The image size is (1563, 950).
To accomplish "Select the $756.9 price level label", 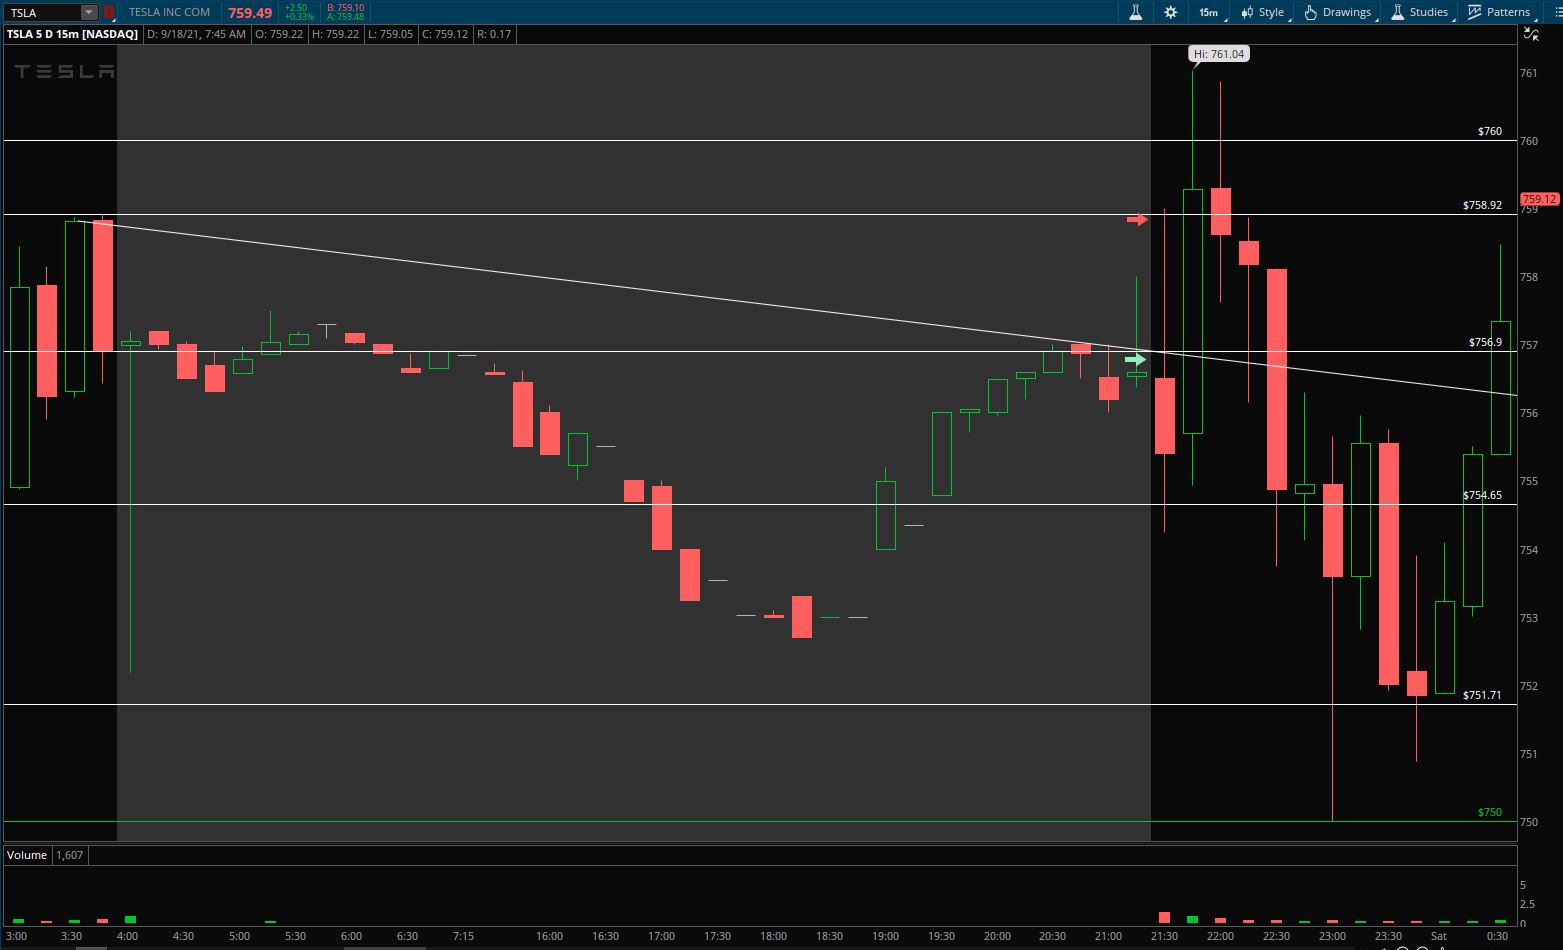I will [1485, 342].
